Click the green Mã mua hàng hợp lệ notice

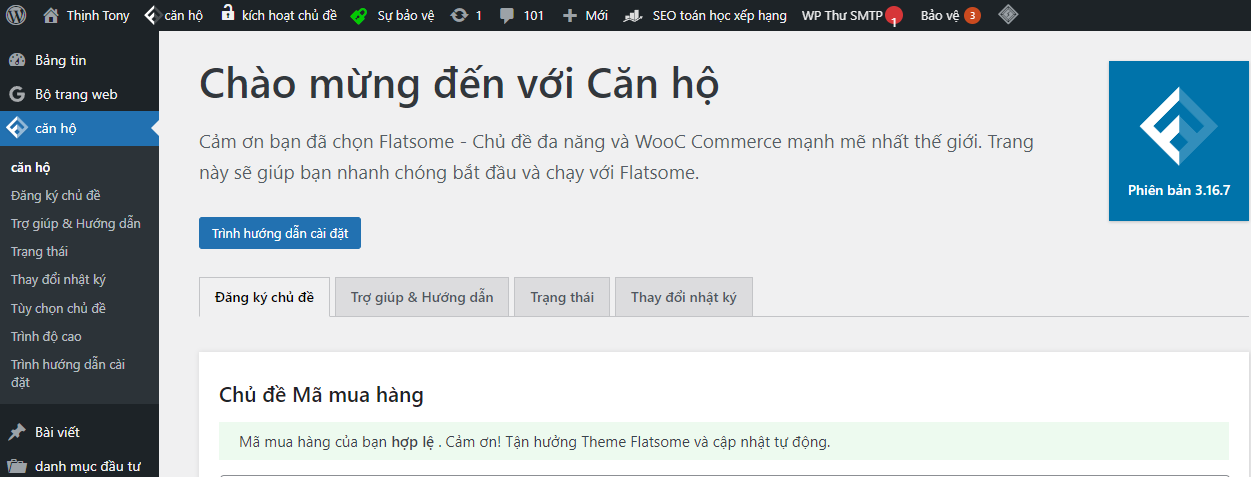tap(724, 441)
